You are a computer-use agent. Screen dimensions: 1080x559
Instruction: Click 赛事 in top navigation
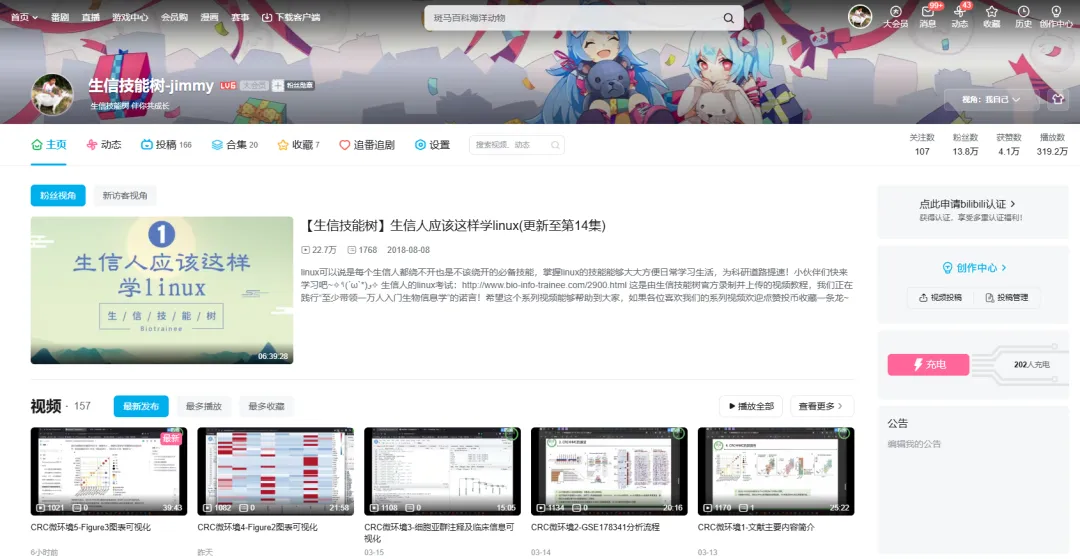tap(240, 17)
